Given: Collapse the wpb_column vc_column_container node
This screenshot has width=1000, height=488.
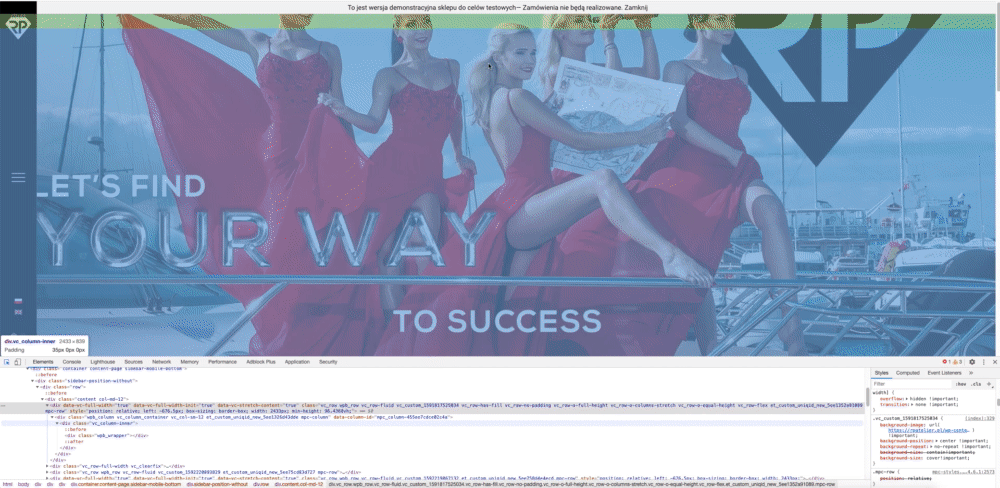Looking at the screenshot, I should coord(52,417).
